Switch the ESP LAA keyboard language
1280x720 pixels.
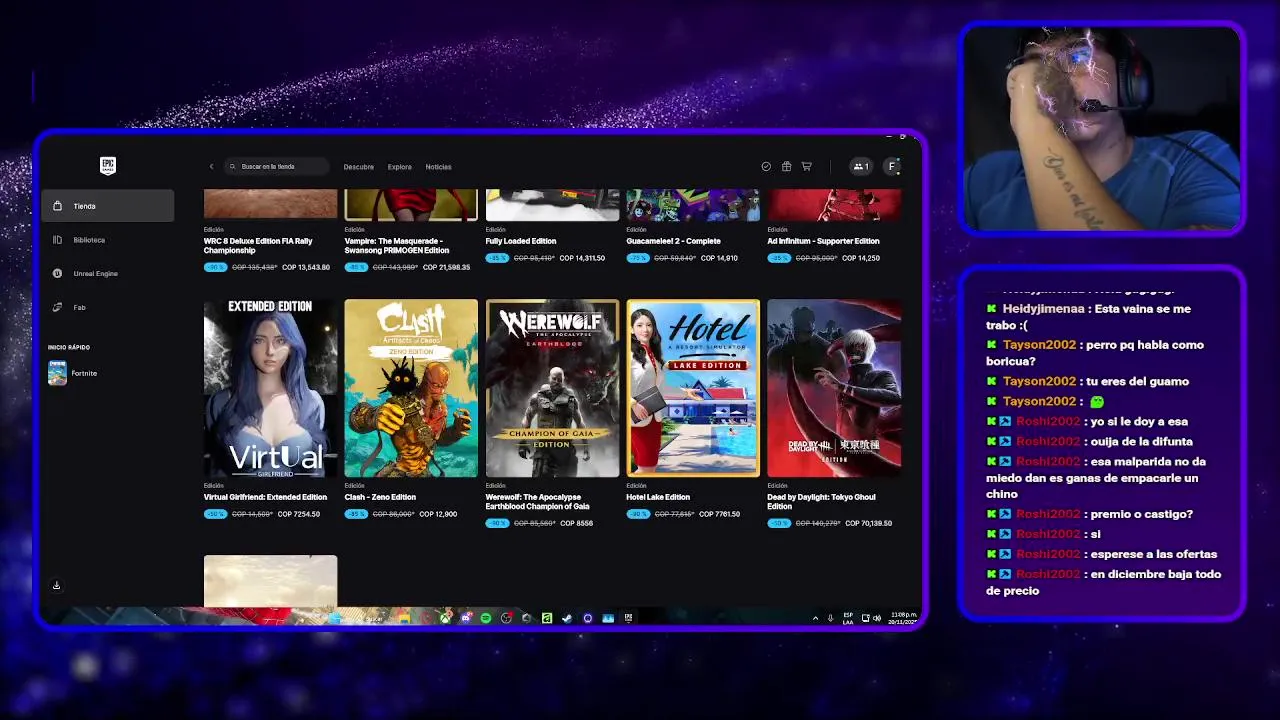(848, 618)
